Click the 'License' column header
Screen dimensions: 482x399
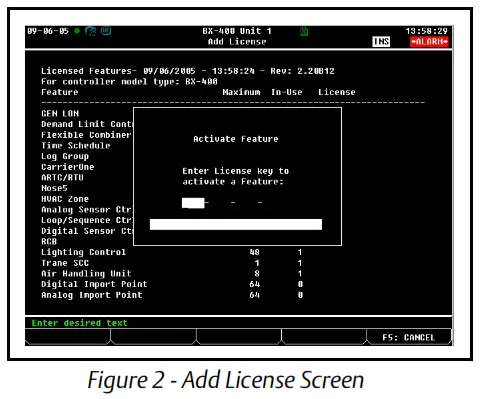click(337, 92)
